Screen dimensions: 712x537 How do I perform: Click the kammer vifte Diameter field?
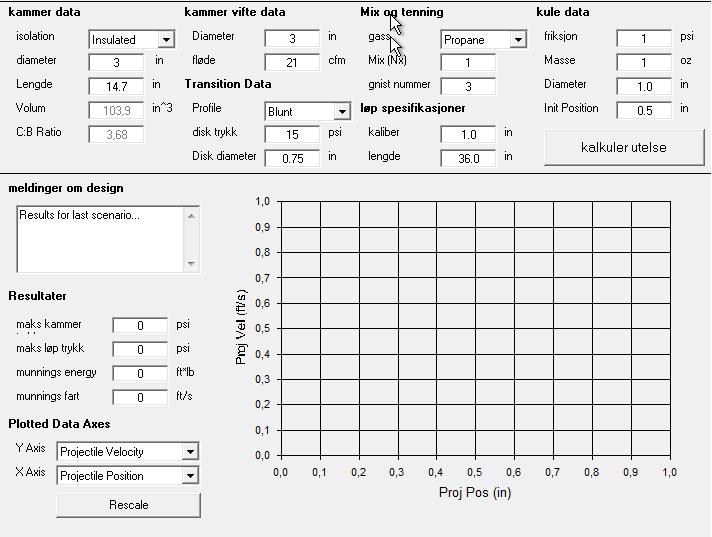point(292,39)
